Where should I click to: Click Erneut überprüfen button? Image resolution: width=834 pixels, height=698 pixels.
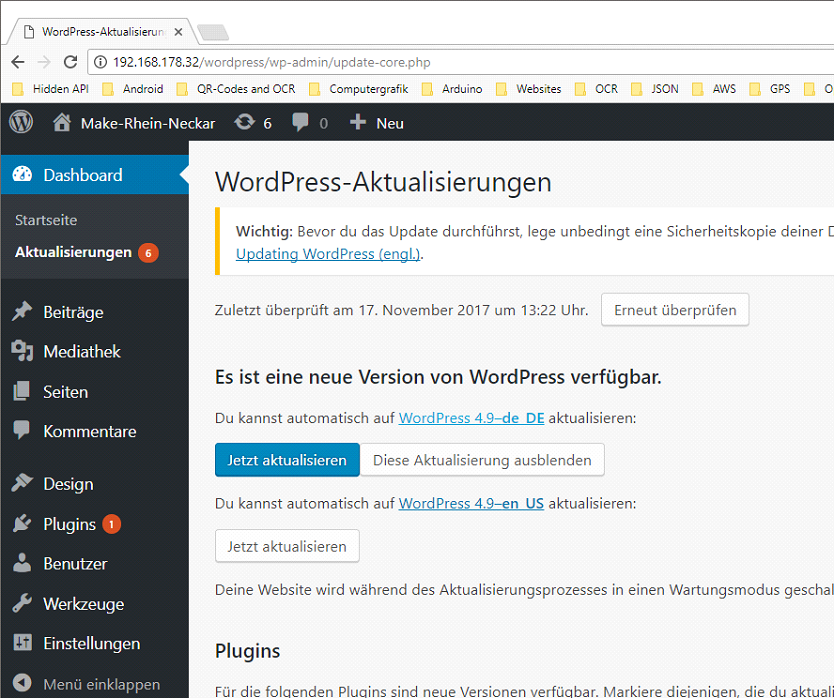(674, 310)
